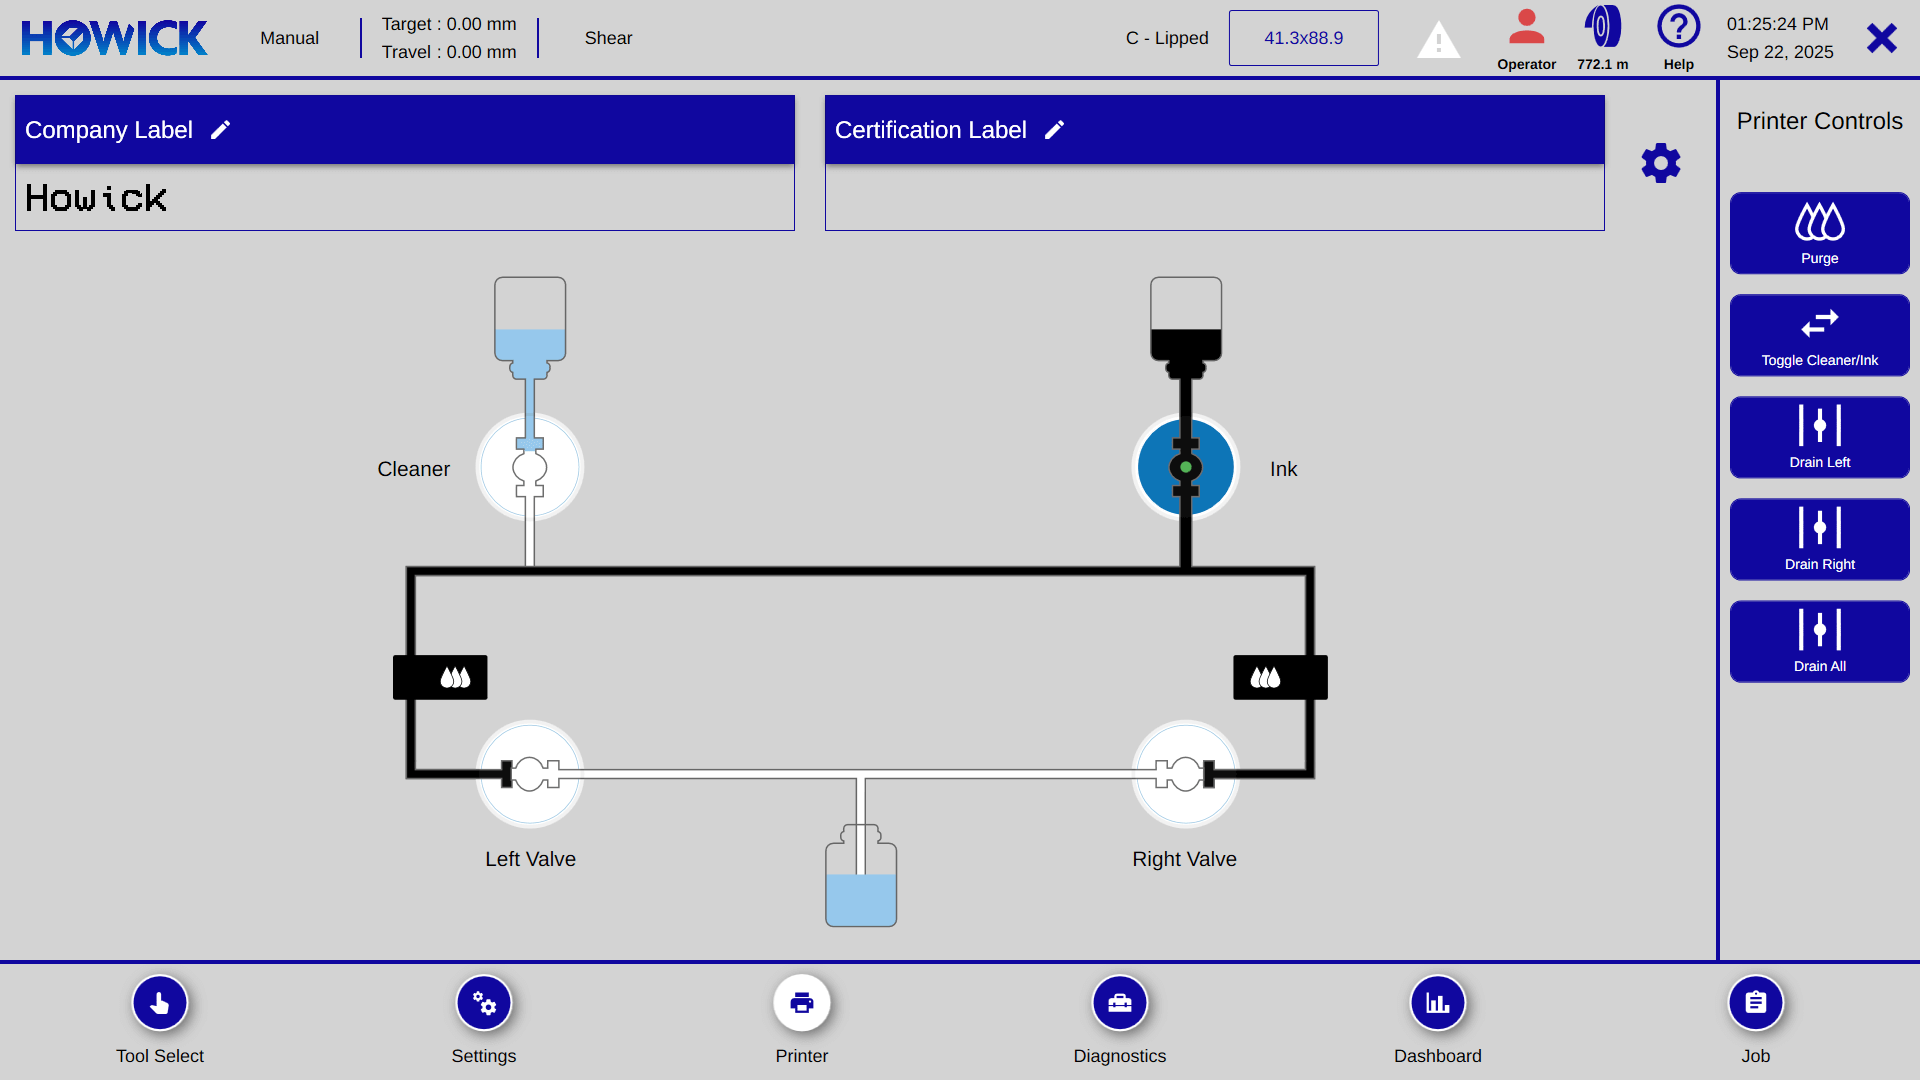This screenshot has width=1920, height=1080.
Task: Click the Purge icon in Printer Controls
Action: click(1819, 224)
